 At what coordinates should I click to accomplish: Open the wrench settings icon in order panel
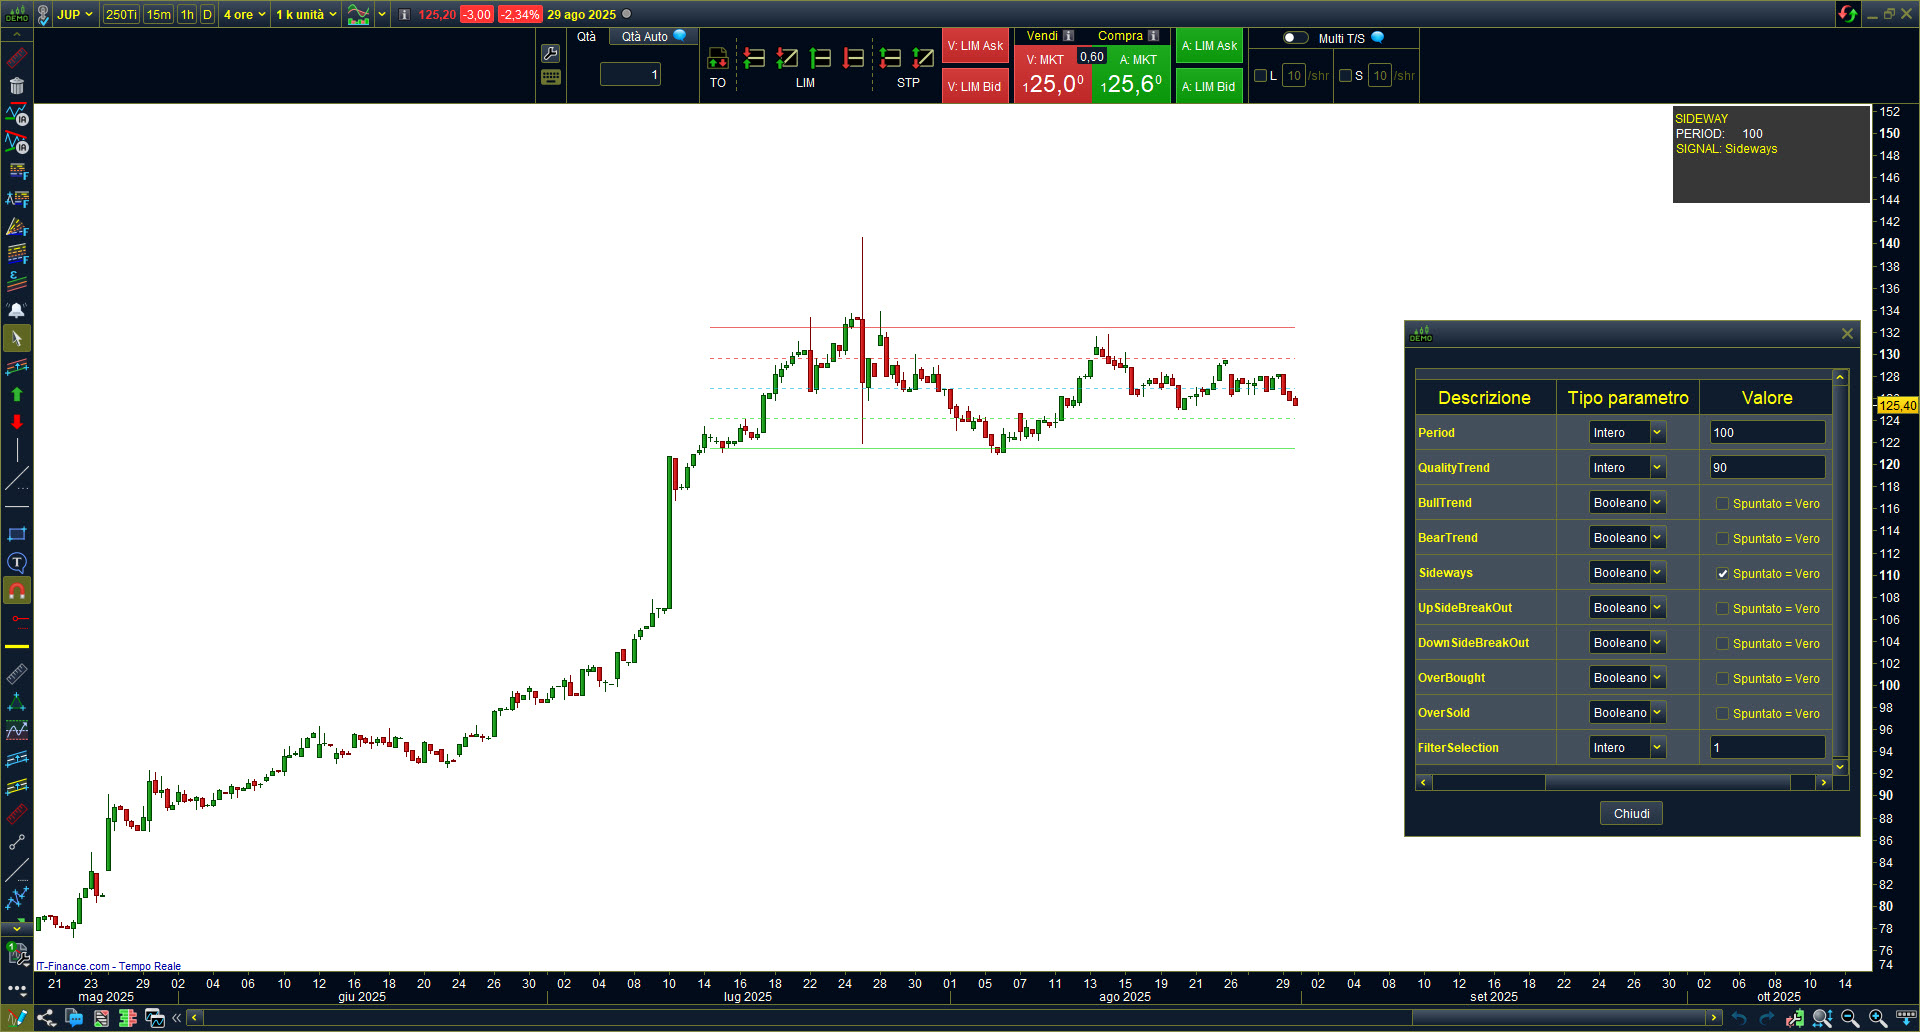coord(550,53)
